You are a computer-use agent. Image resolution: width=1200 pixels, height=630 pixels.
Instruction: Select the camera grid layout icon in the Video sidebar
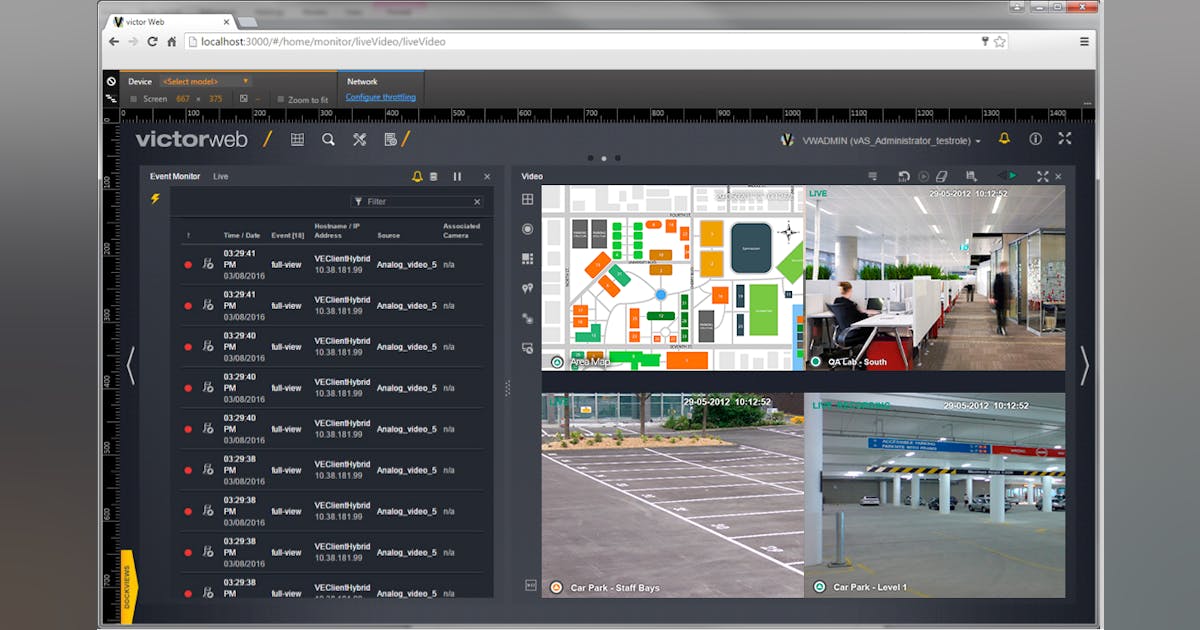point(527,258)
